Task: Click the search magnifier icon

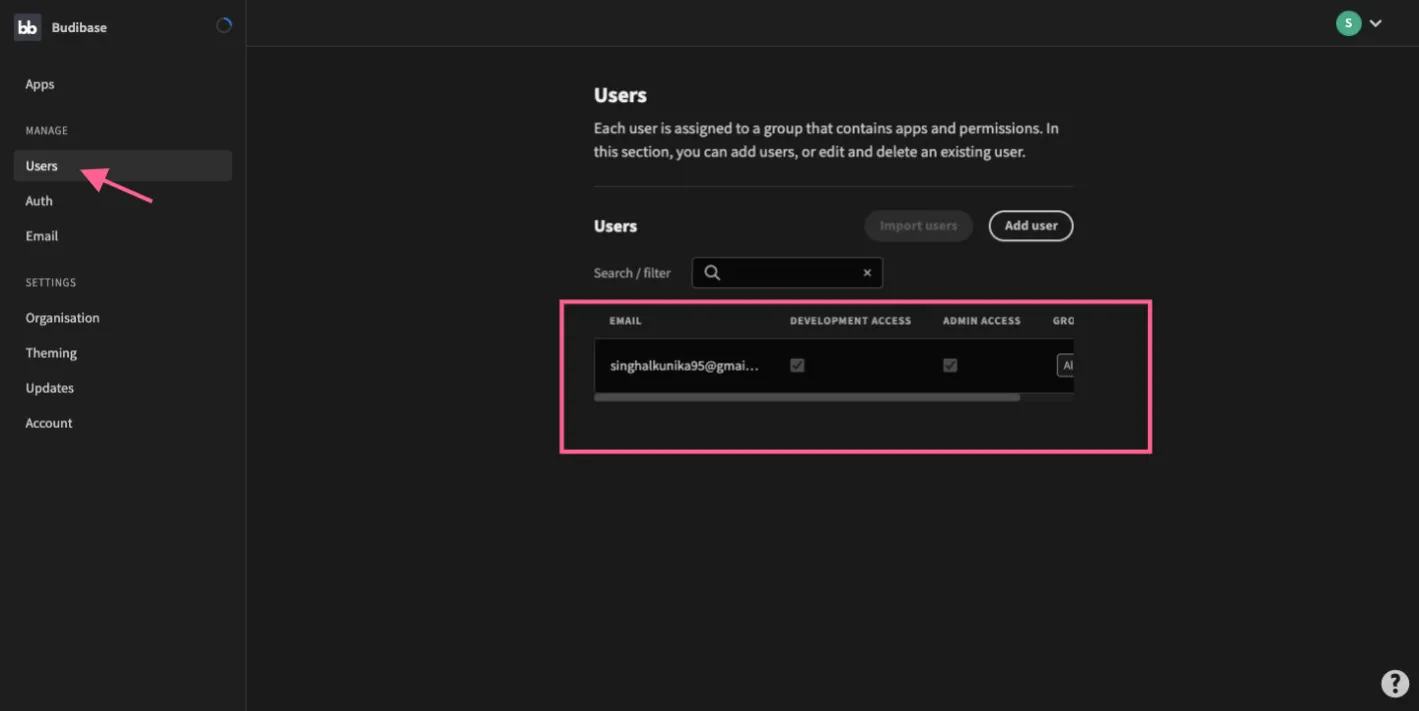Action: point(712,272)
